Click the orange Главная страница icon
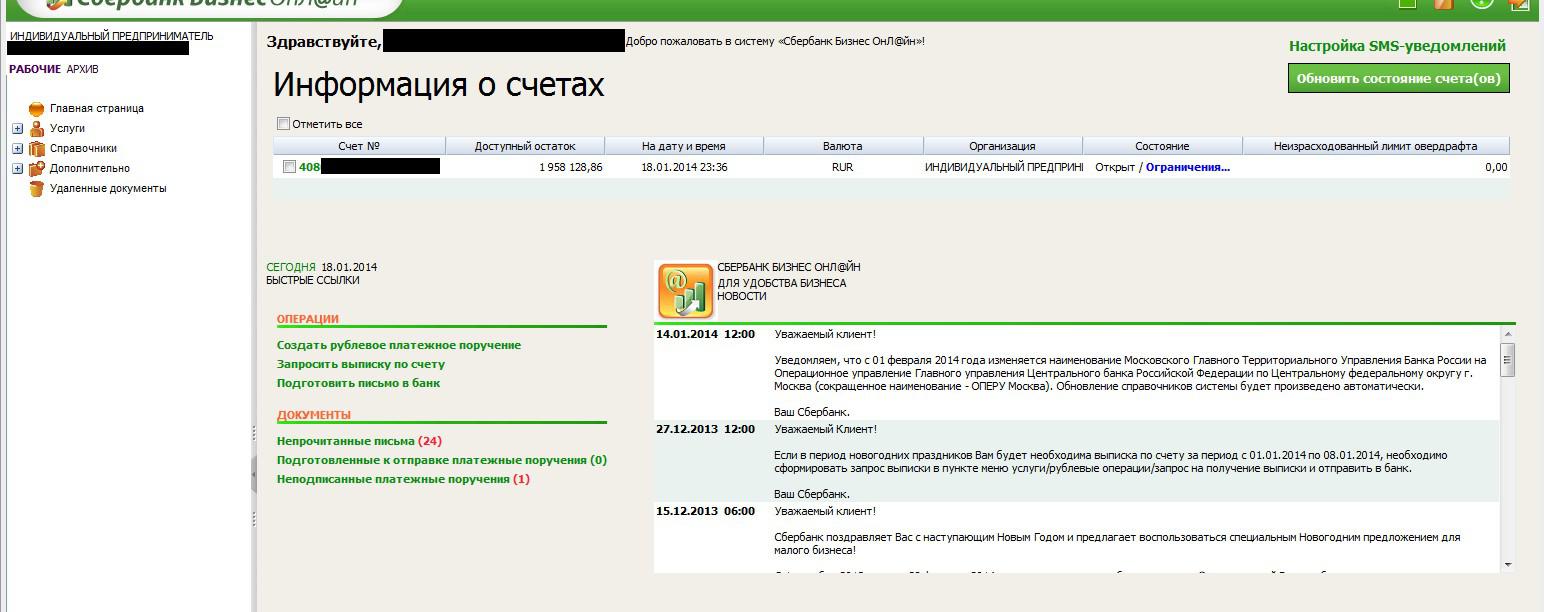 [x=37, y=109]
